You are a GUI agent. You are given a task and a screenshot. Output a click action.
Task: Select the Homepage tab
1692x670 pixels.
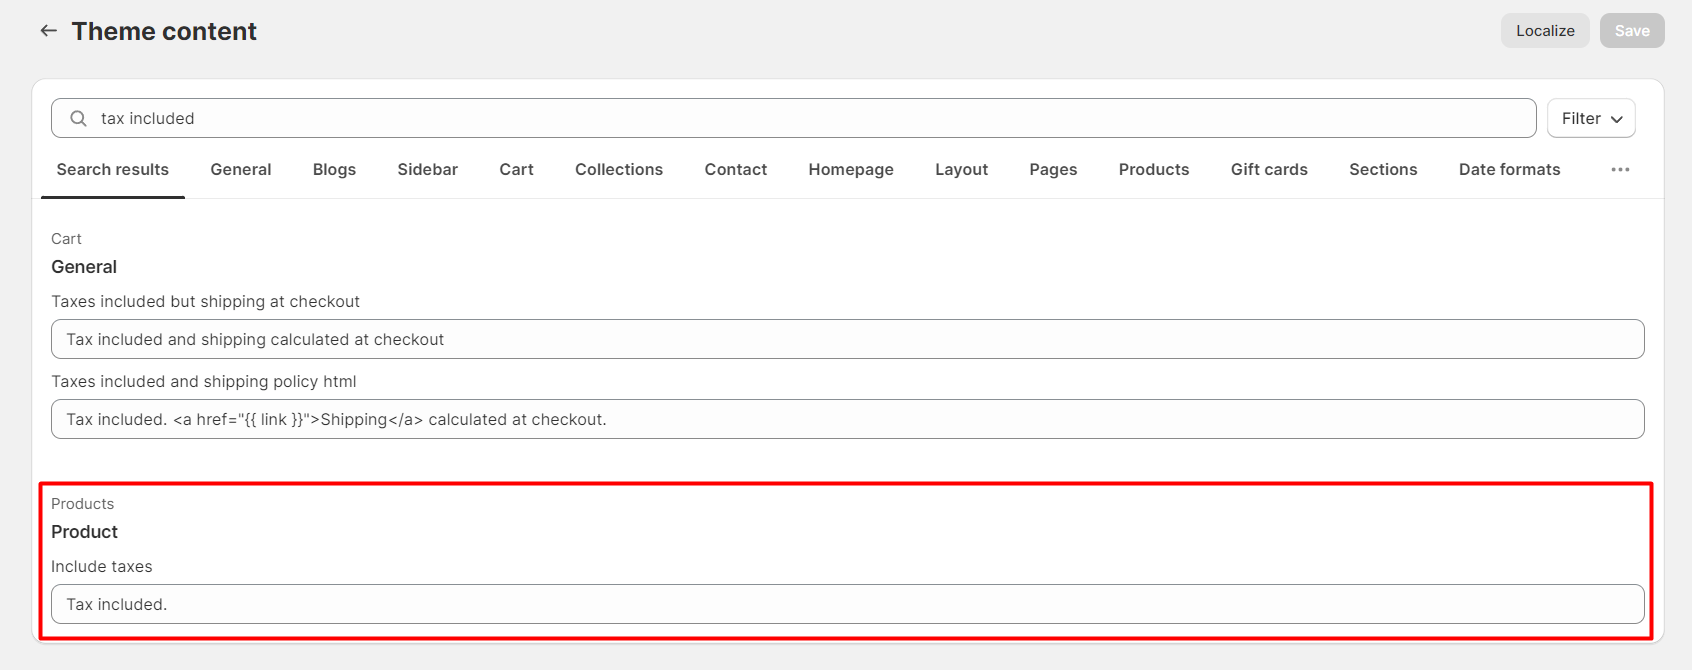(850, 170)
